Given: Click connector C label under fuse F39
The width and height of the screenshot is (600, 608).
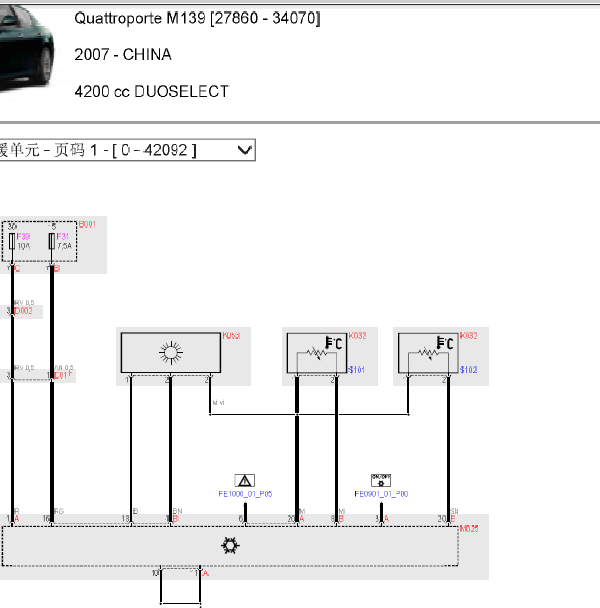Looking at the screenshot, I should [17, 268].
